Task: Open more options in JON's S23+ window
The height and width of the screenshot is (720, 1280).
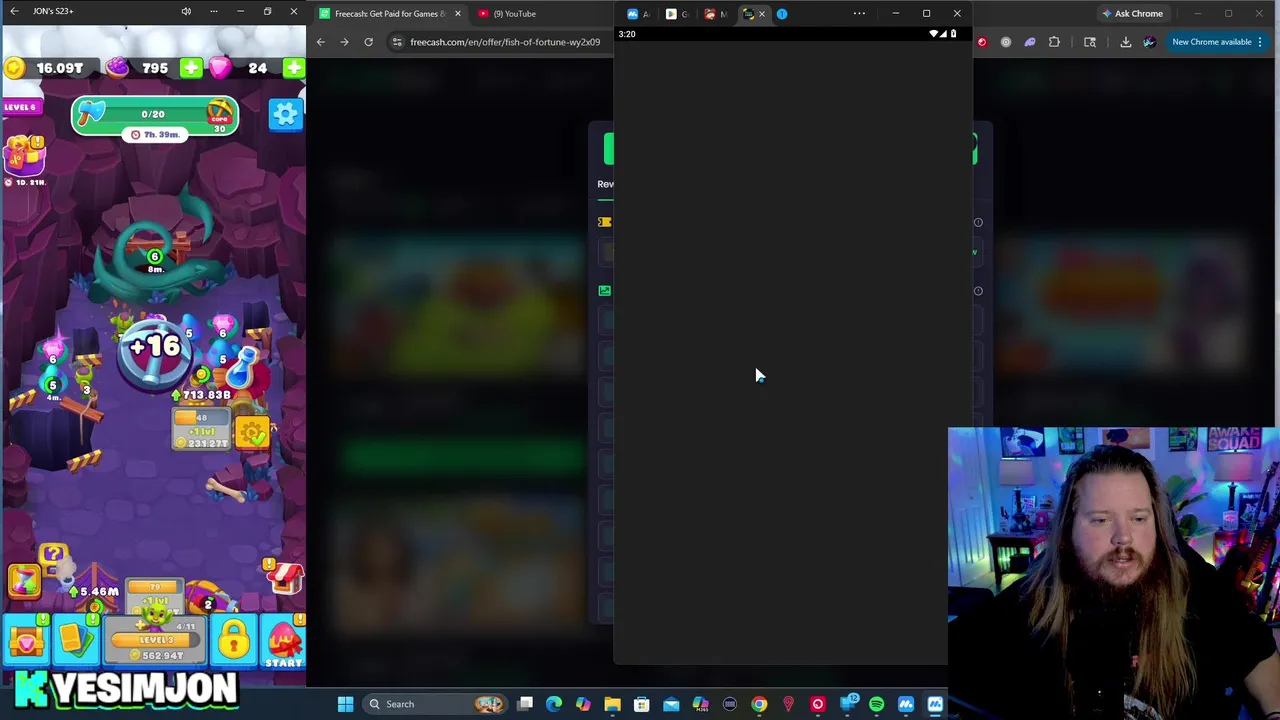Action: click(213, 11)
